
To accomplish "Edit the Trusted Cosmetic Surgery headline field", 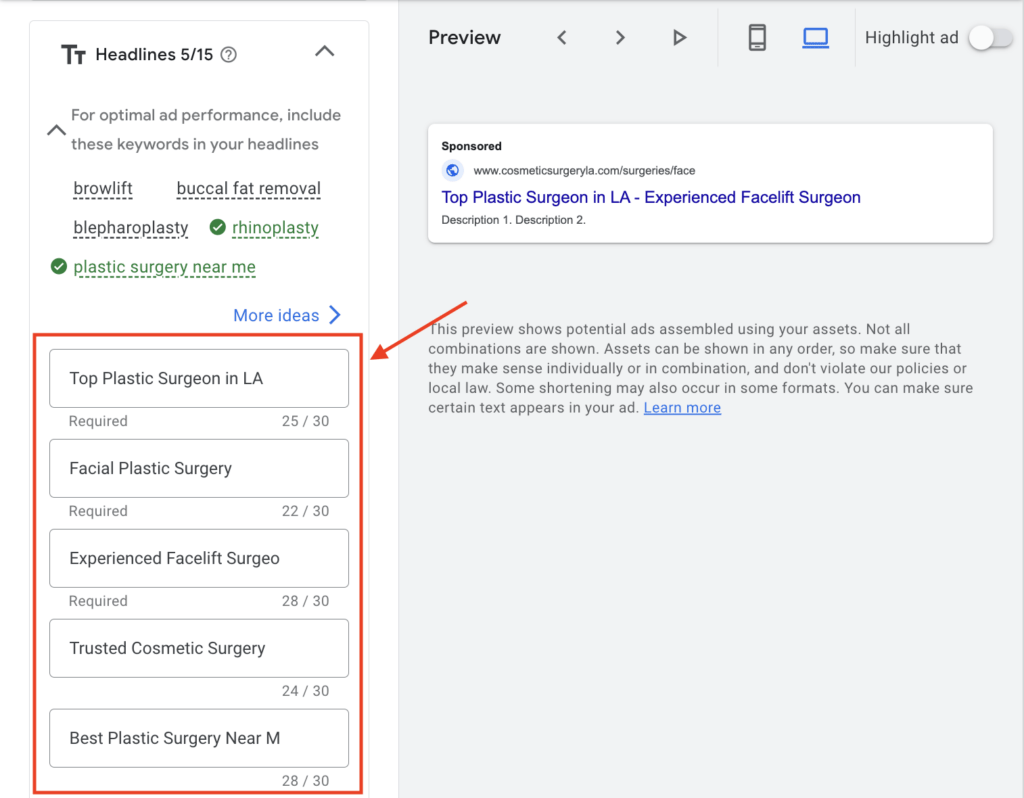I will click(x=199, y=648).
